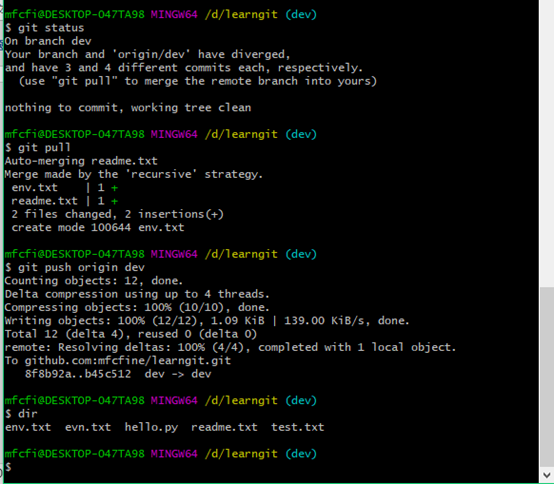This screenshot has height=484, width=554.
Task: Click the 'env.txt | 1 +' diffstat row
Action: tap(65, 188)
